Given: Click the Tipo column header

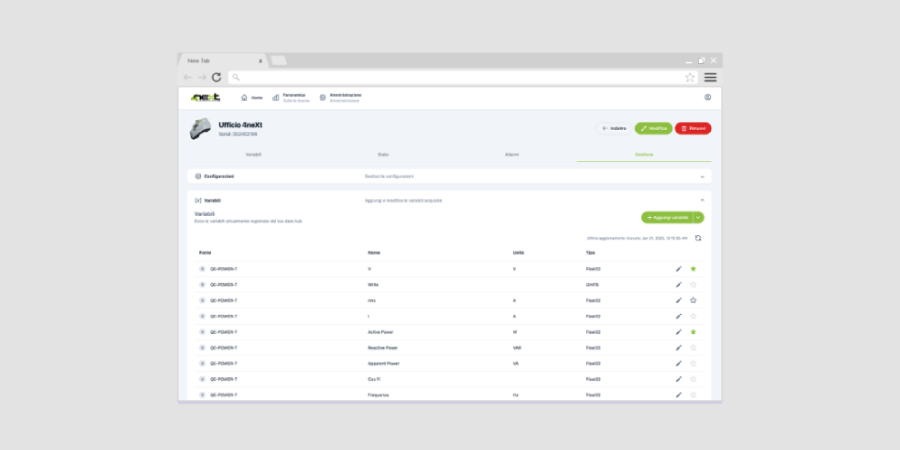Looking at the screenshot, I should pyautogui.click(x=590, y=253).
